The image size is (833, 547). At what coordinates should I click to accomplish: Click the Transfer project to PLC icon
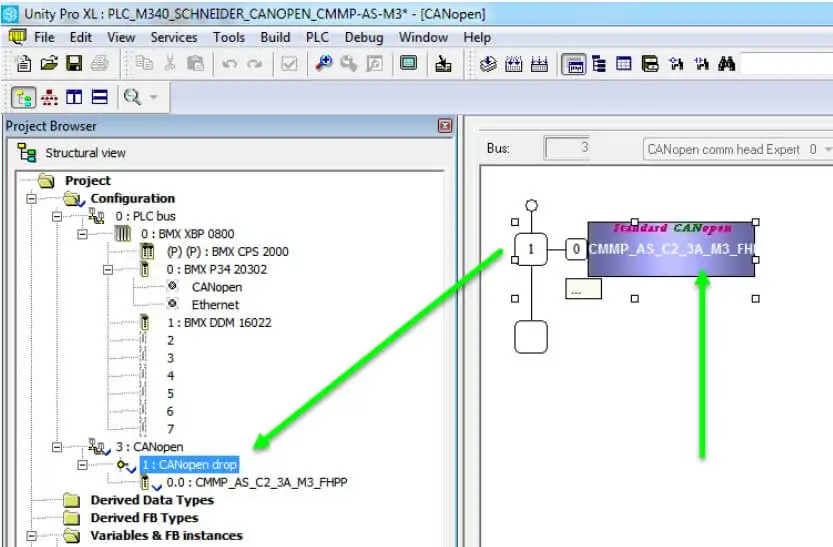[x=443, y=64]
